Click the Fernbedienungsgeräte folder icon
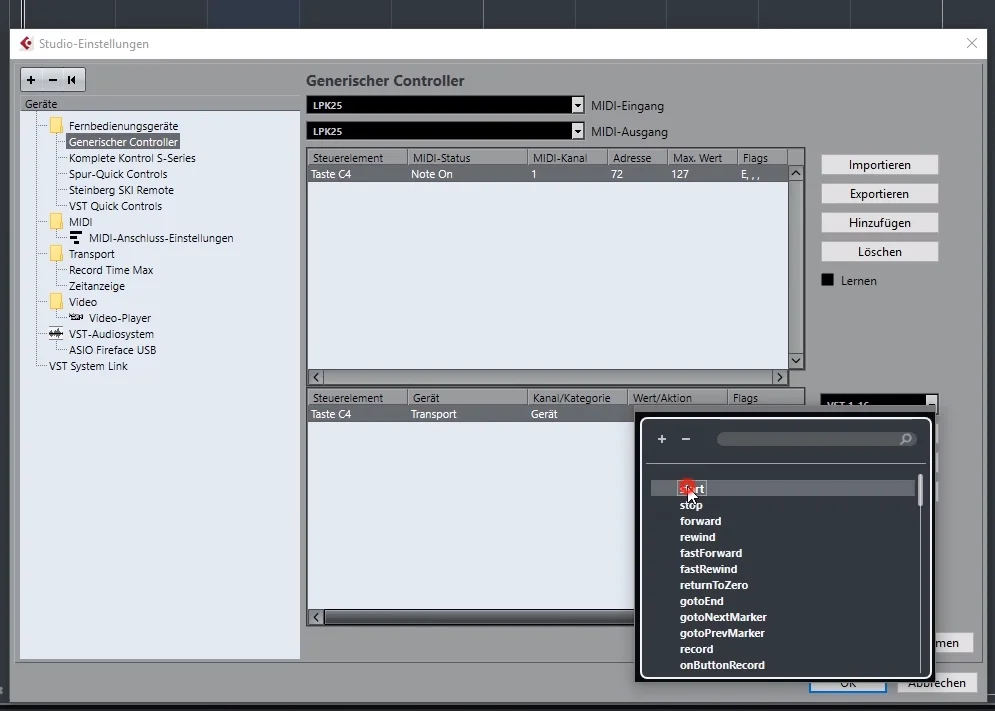 pos(56,125)
